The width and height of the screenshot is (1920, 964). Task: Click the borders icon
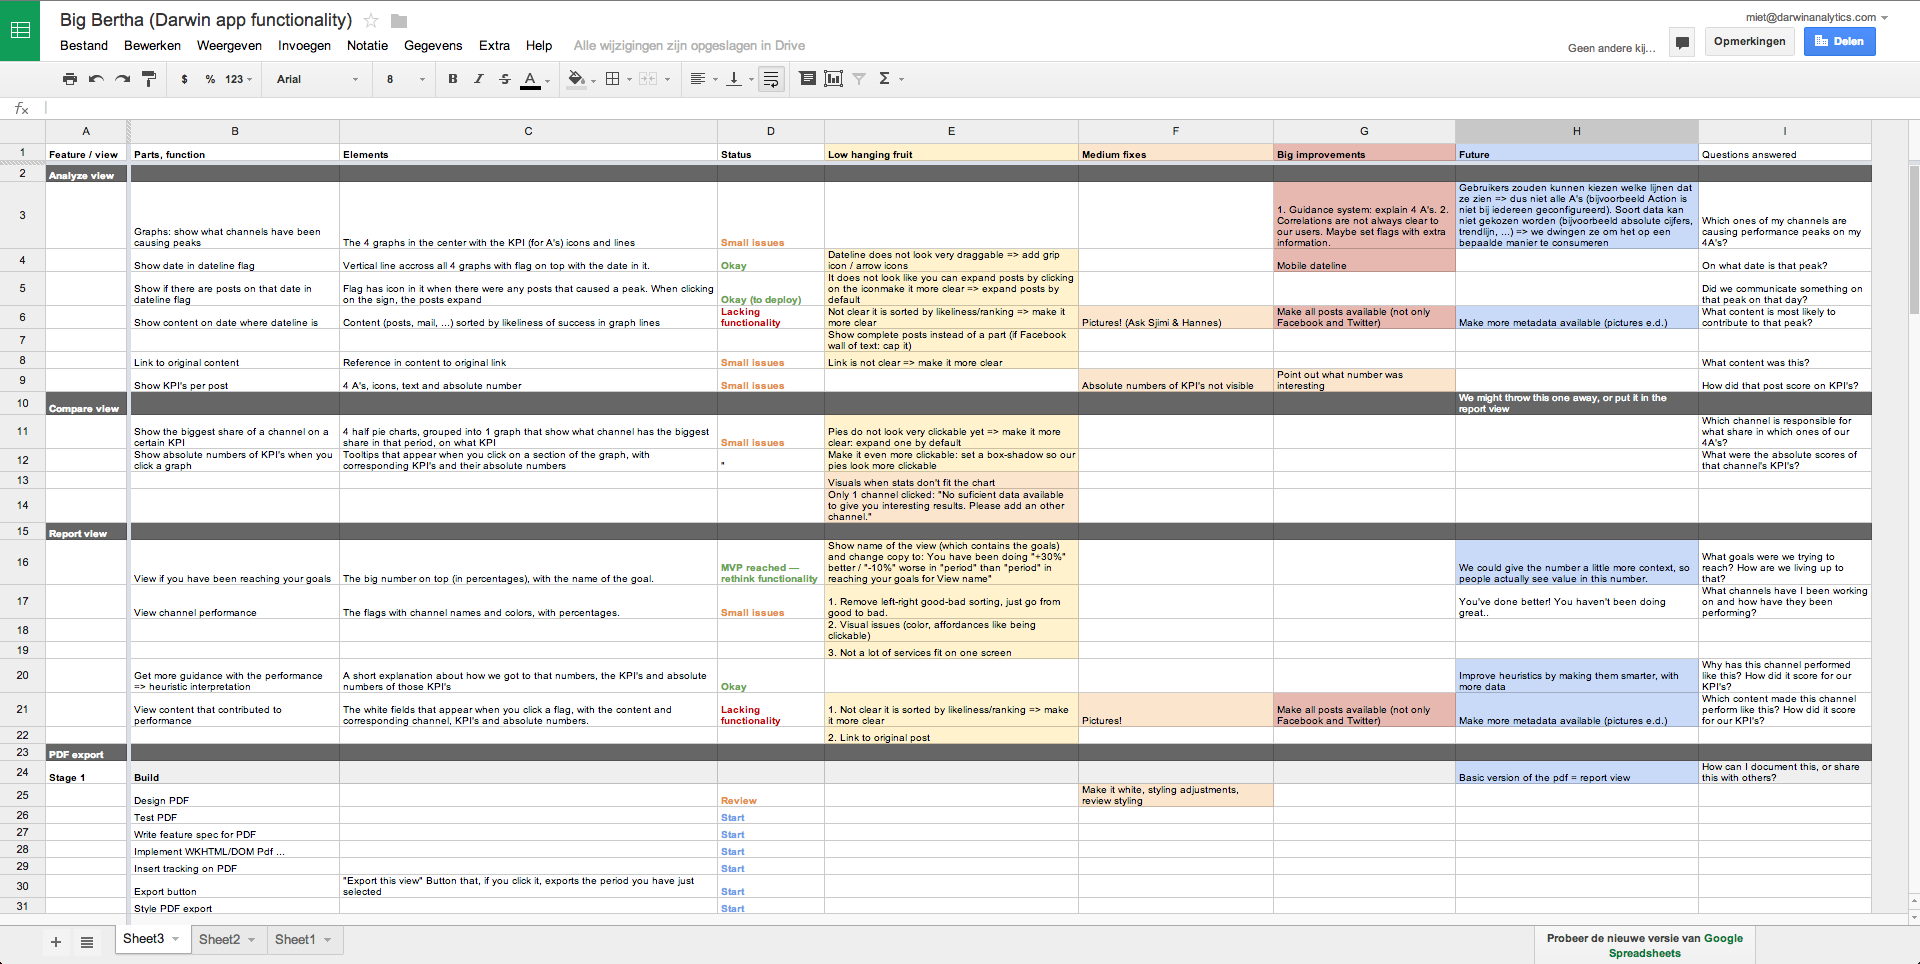pyautogui.click(x=613, y=79)
